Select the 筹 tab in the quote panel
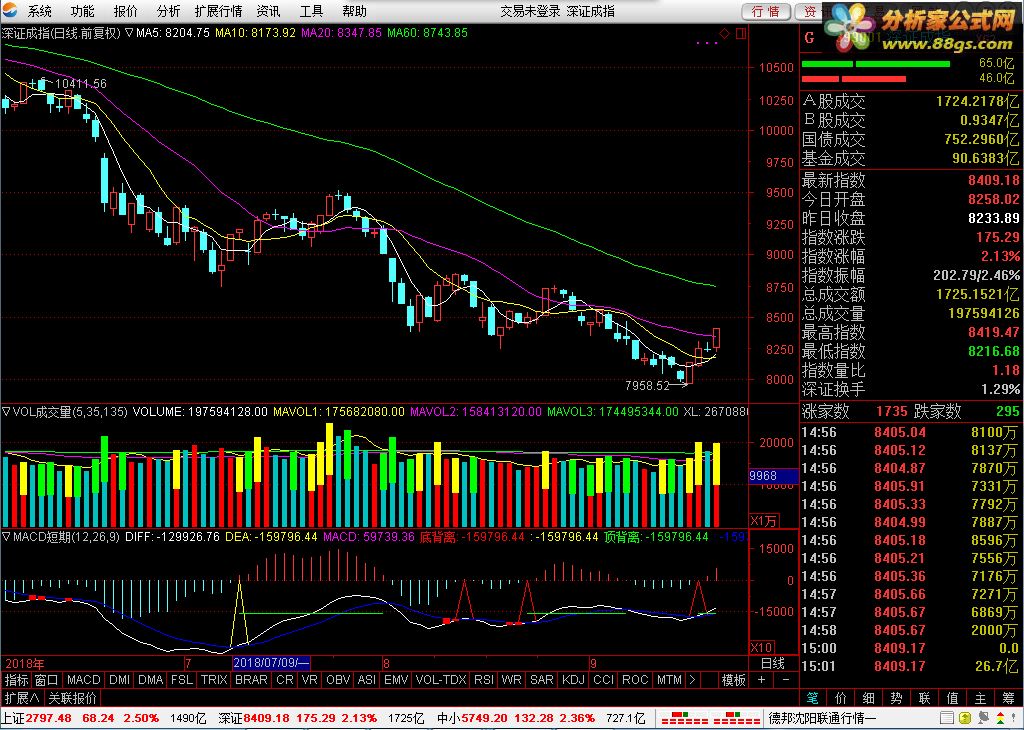 point(1009,698)
